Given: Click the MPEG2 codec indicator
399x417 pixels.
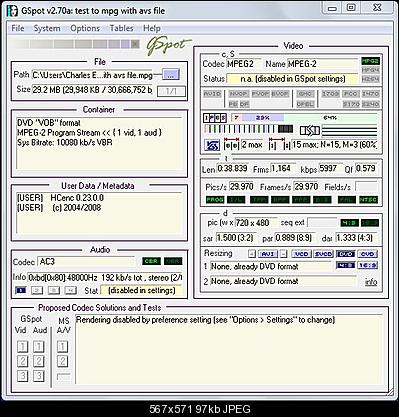Looking at the screenshot, I should pyautogui.click(x=370, y=61).
